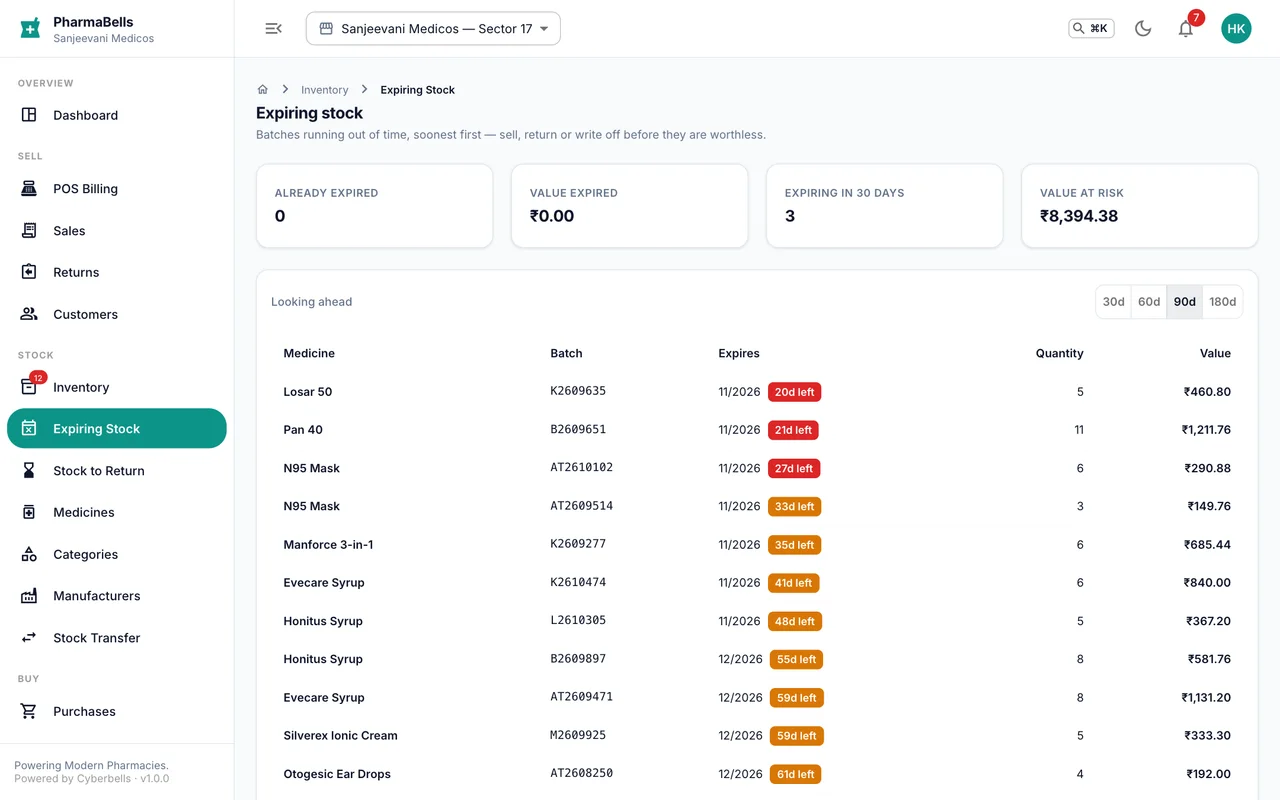This screenshot has height=800, width=1280.
Task: Open the Losar 50 batch row
Action: click(757, 392)
